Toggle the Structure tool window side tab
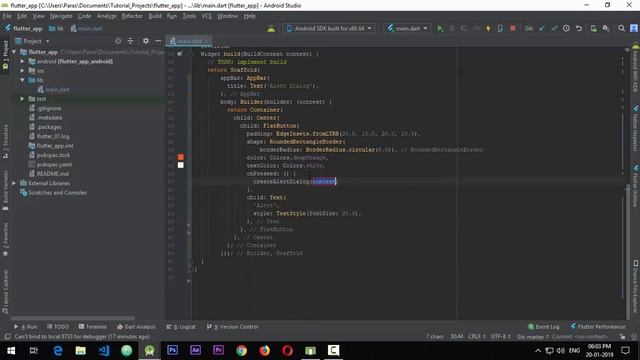 tap(5, 141)
